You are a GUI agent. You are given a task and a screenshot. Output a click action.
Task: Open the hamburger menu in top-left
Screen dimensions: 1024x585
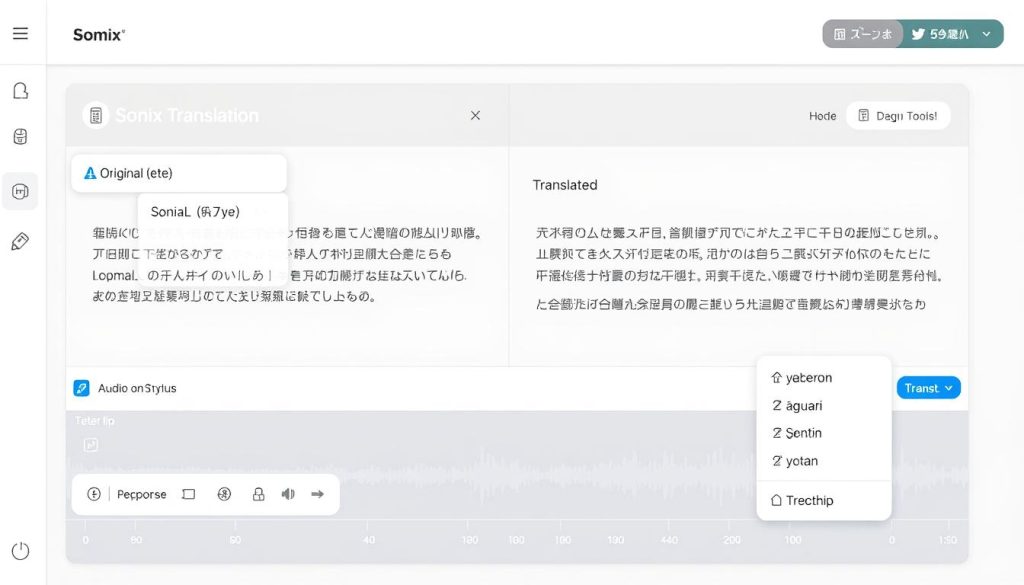[x=20, y=33]
